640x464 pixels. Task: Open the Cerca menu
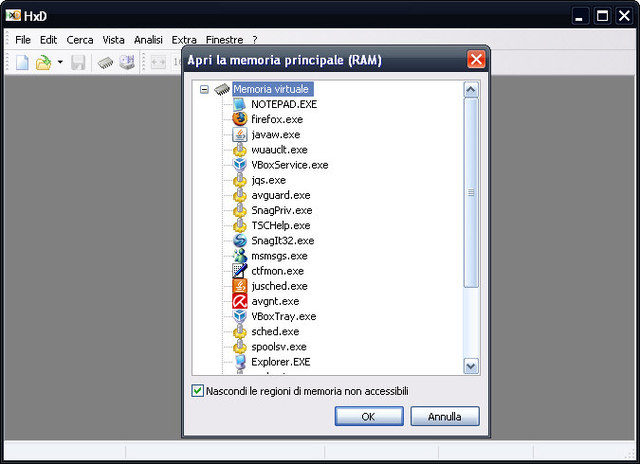[x=80, y=40]
